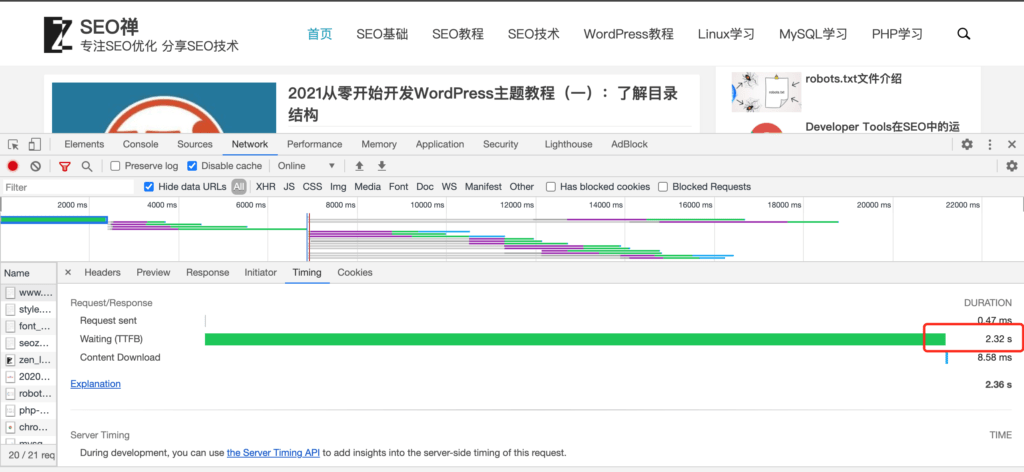Open the Headers tab in request details
The image size is (1024, 472).
point(102,273)
